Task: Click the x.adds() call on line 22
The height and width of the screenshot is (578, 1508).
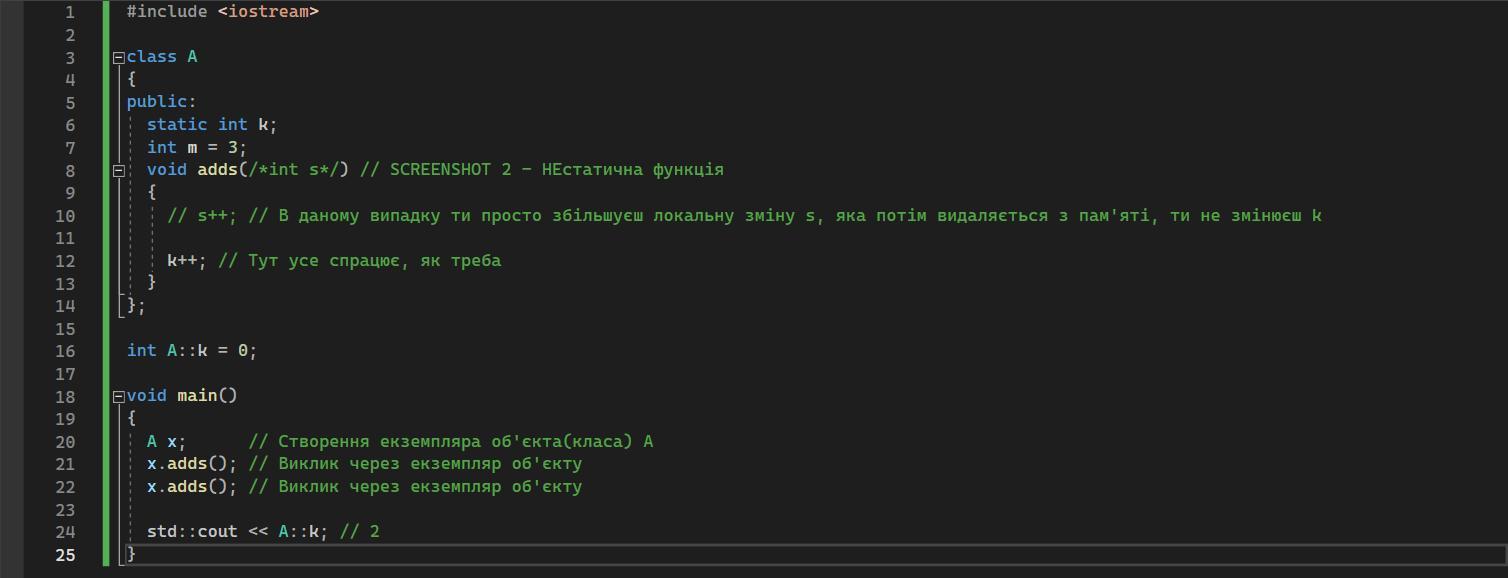Action: (191, 487)
